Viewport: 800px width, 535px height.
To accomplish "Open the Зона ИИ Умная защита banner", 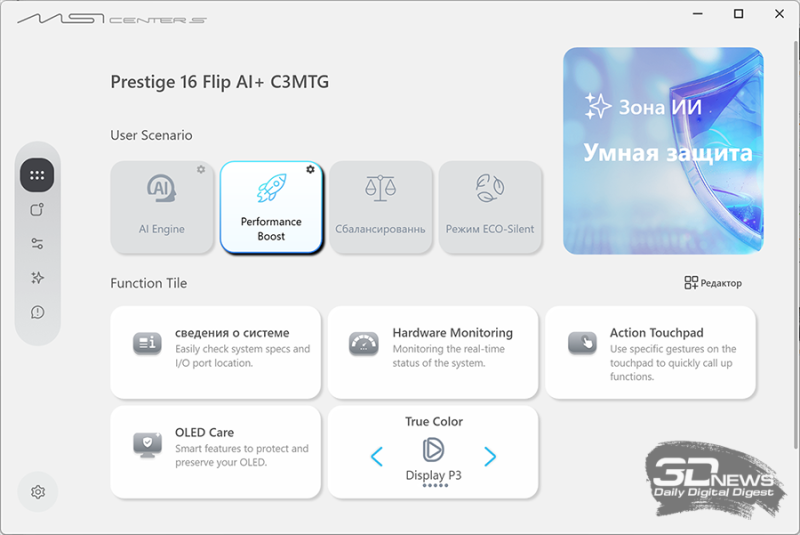I will point(663,151).
